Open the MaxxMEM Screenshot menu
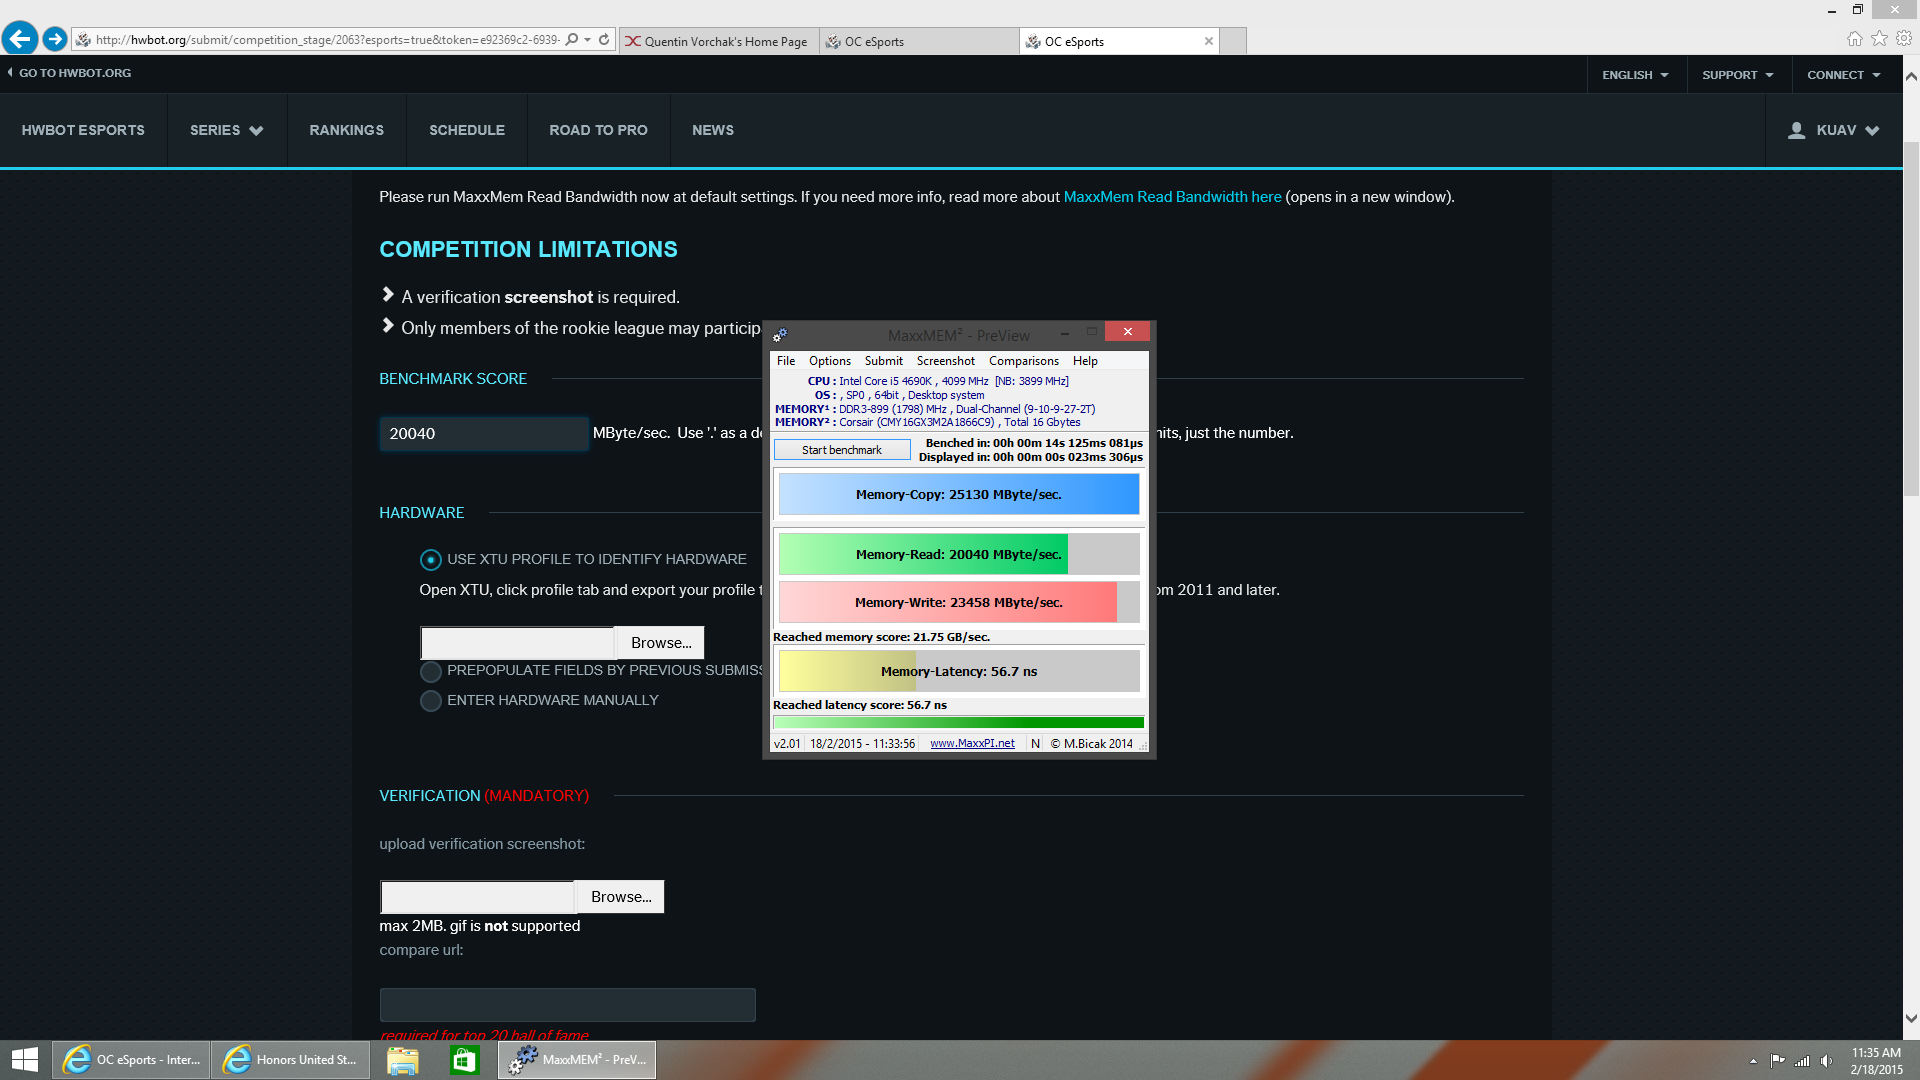This screenshot has height=1080, width=1920. click(x=946, y=361)
